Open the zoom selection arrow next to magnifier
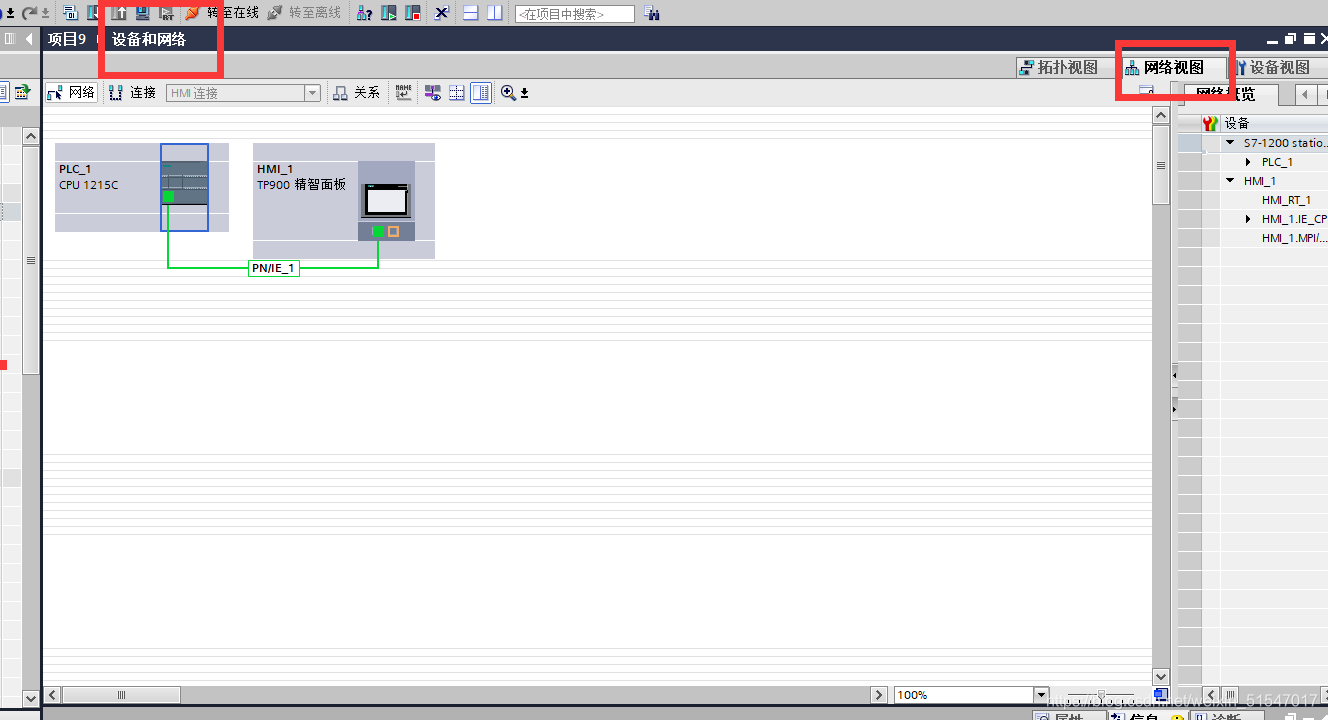Screen dimensions: 1328x720 pos(524,94)
